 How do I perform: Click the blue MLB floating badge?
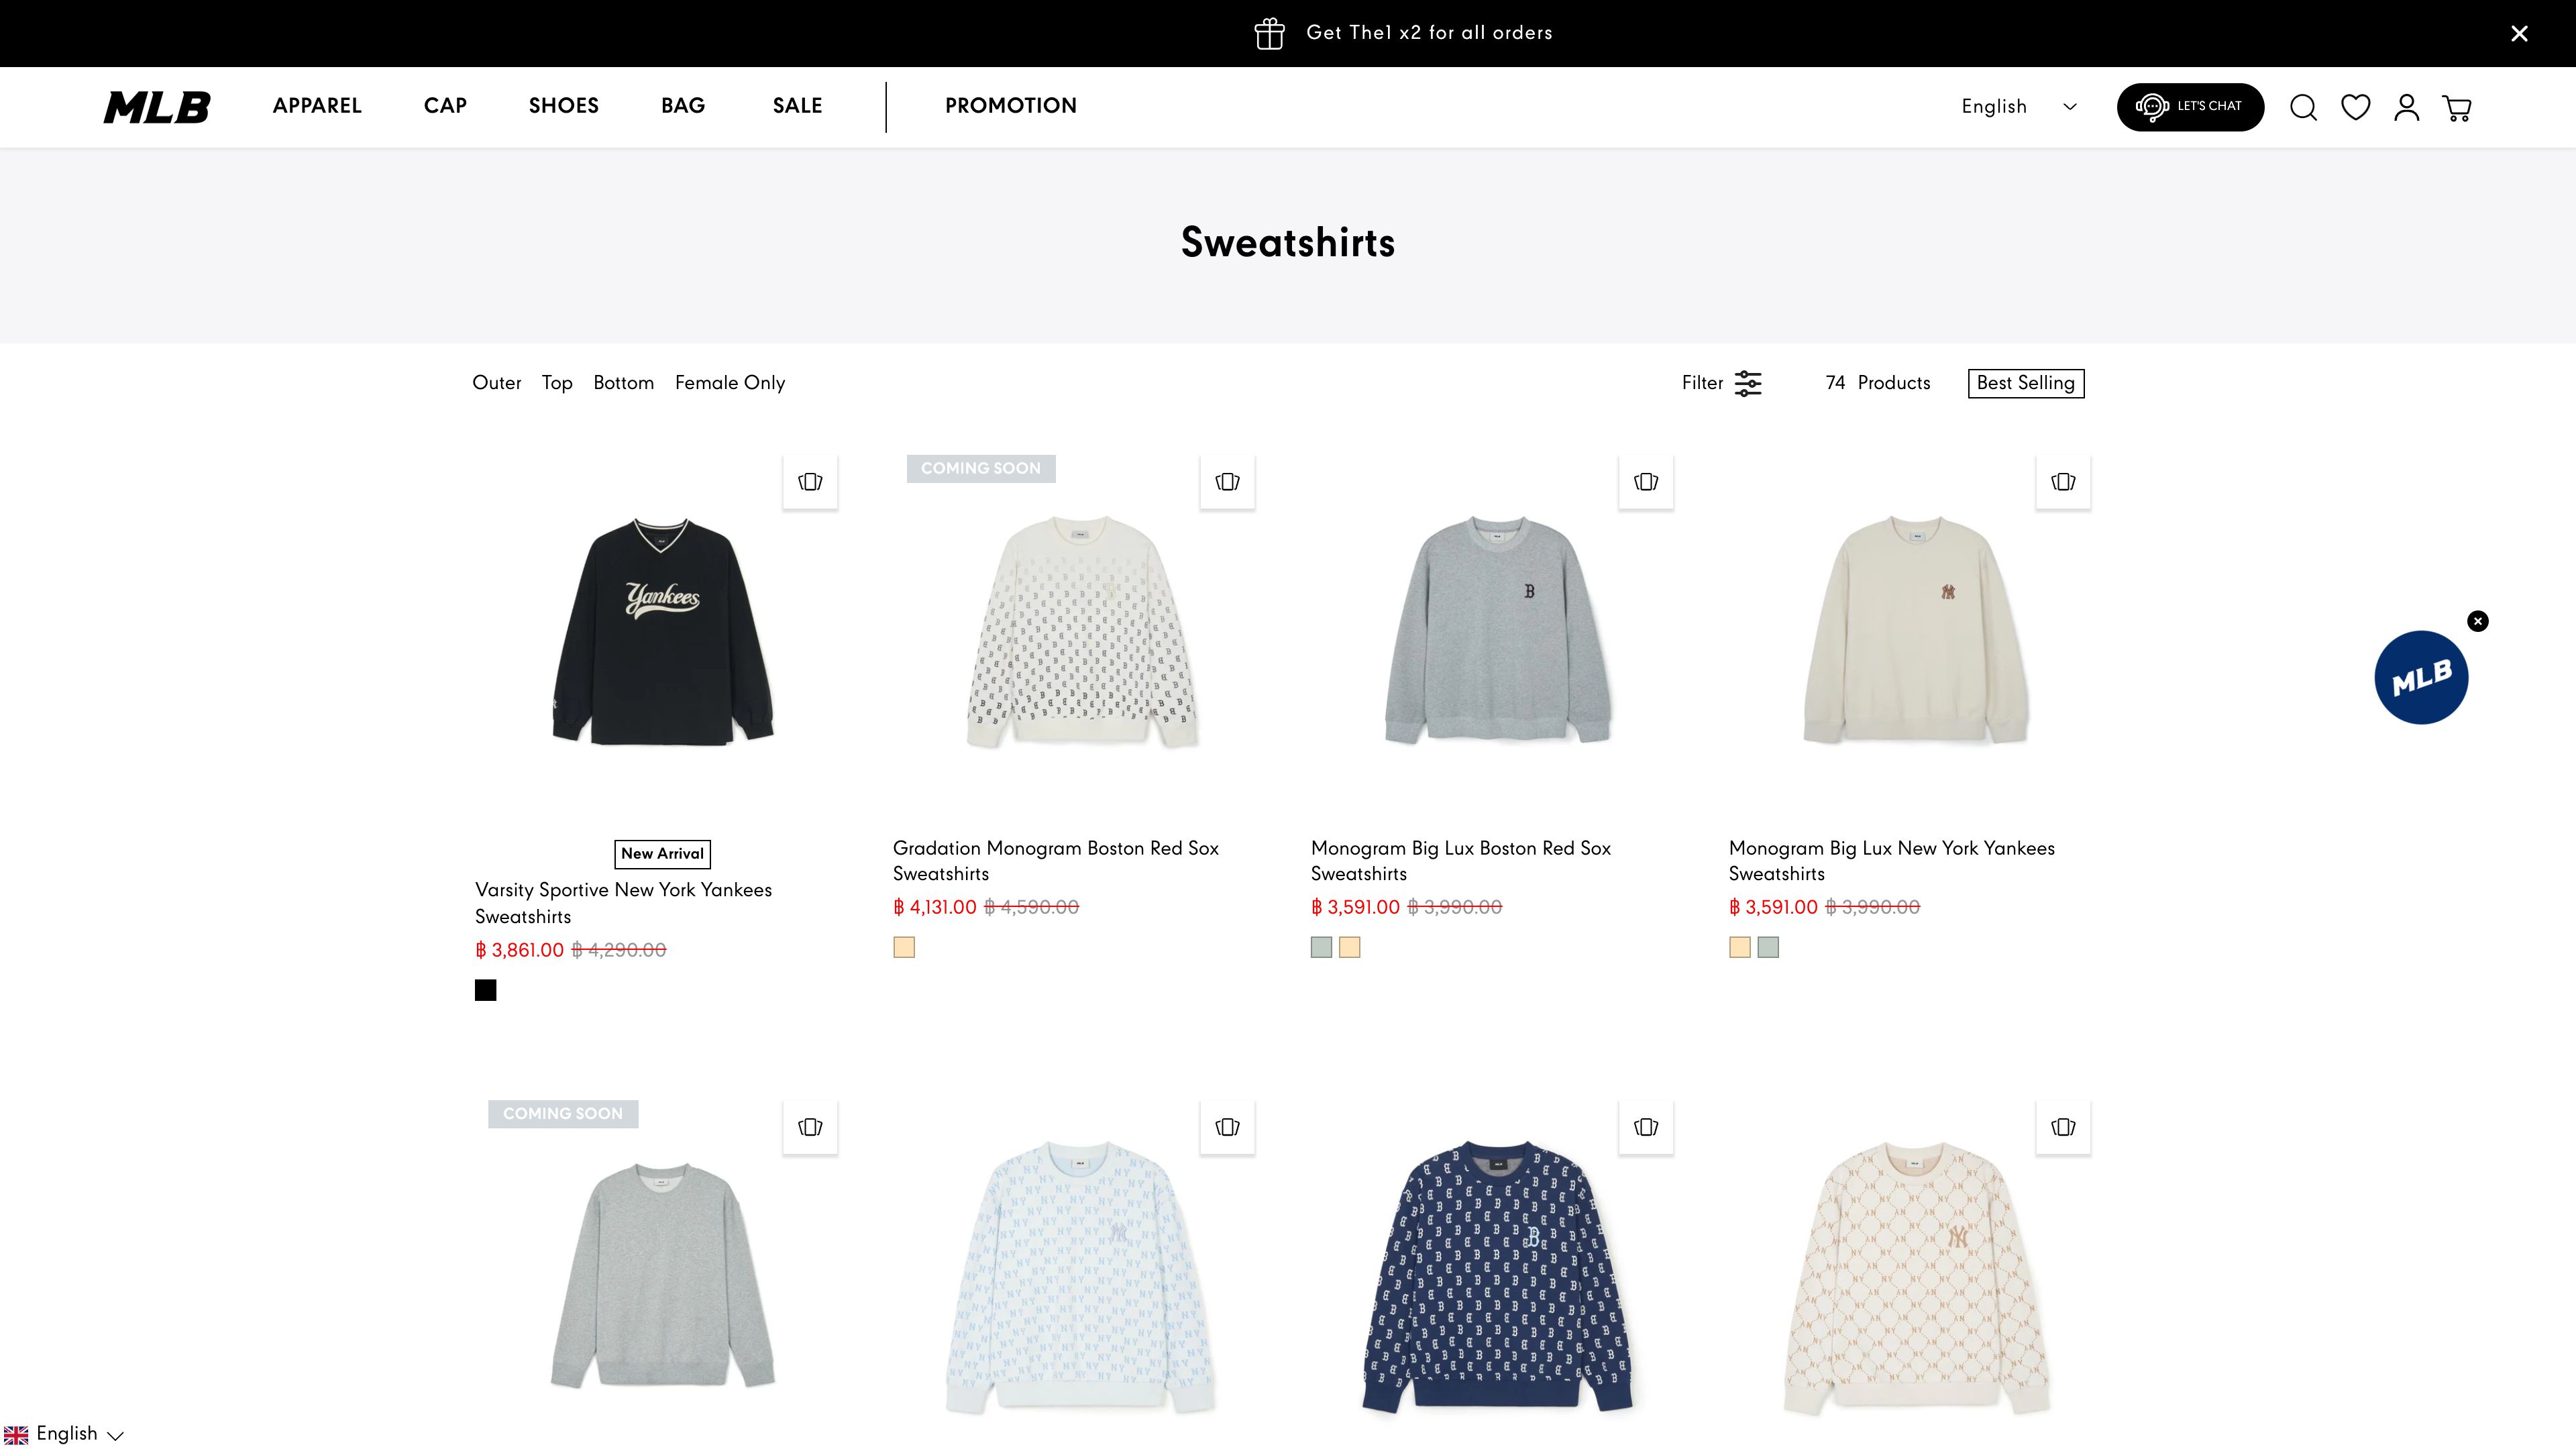pos(2420,678)
